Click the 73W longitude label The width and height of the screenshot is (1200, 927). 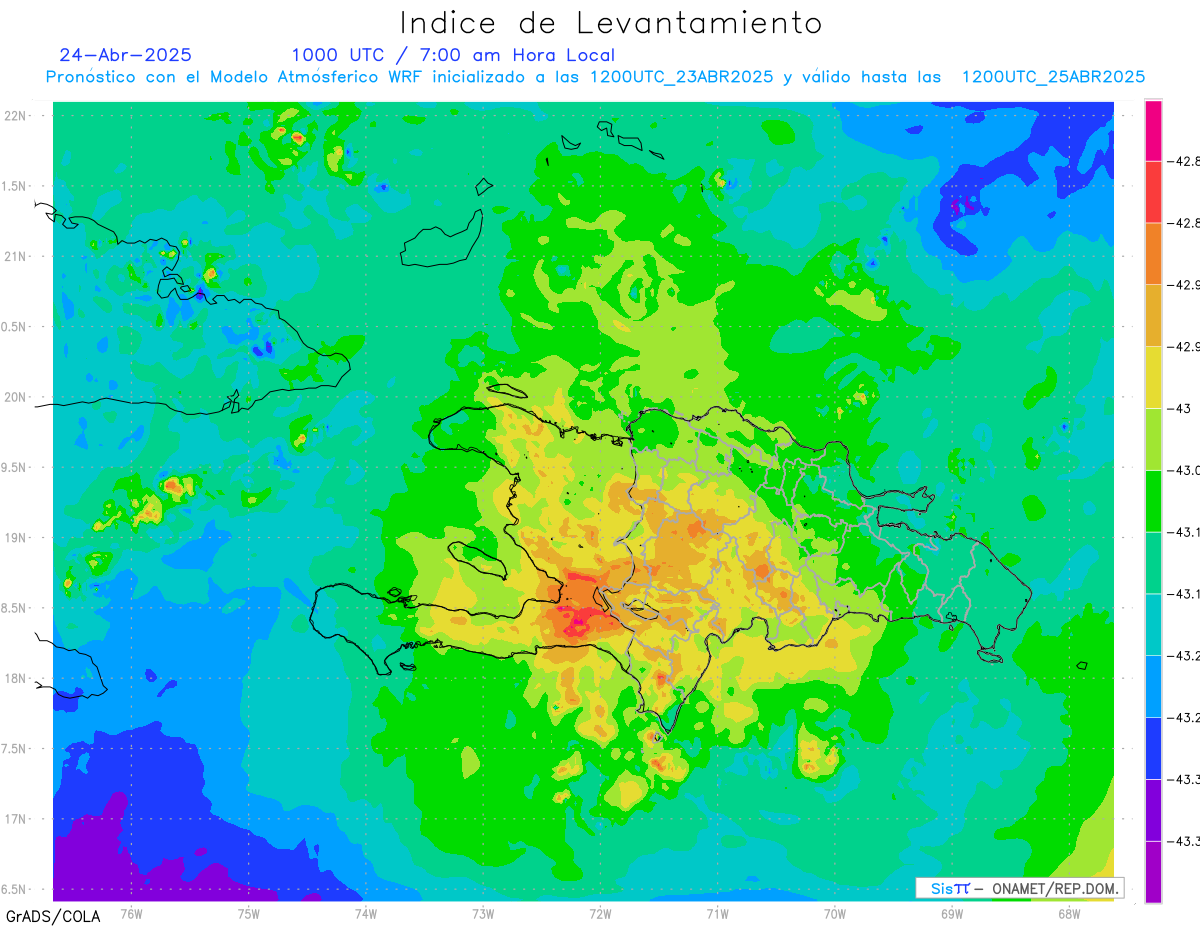(x=483, y=913)
